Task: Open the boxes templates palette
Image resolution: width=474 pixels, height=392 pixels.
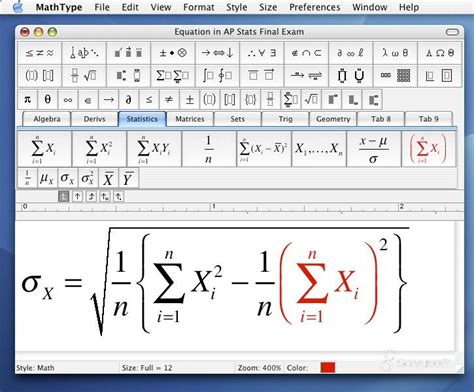Action: click(440, 76)
